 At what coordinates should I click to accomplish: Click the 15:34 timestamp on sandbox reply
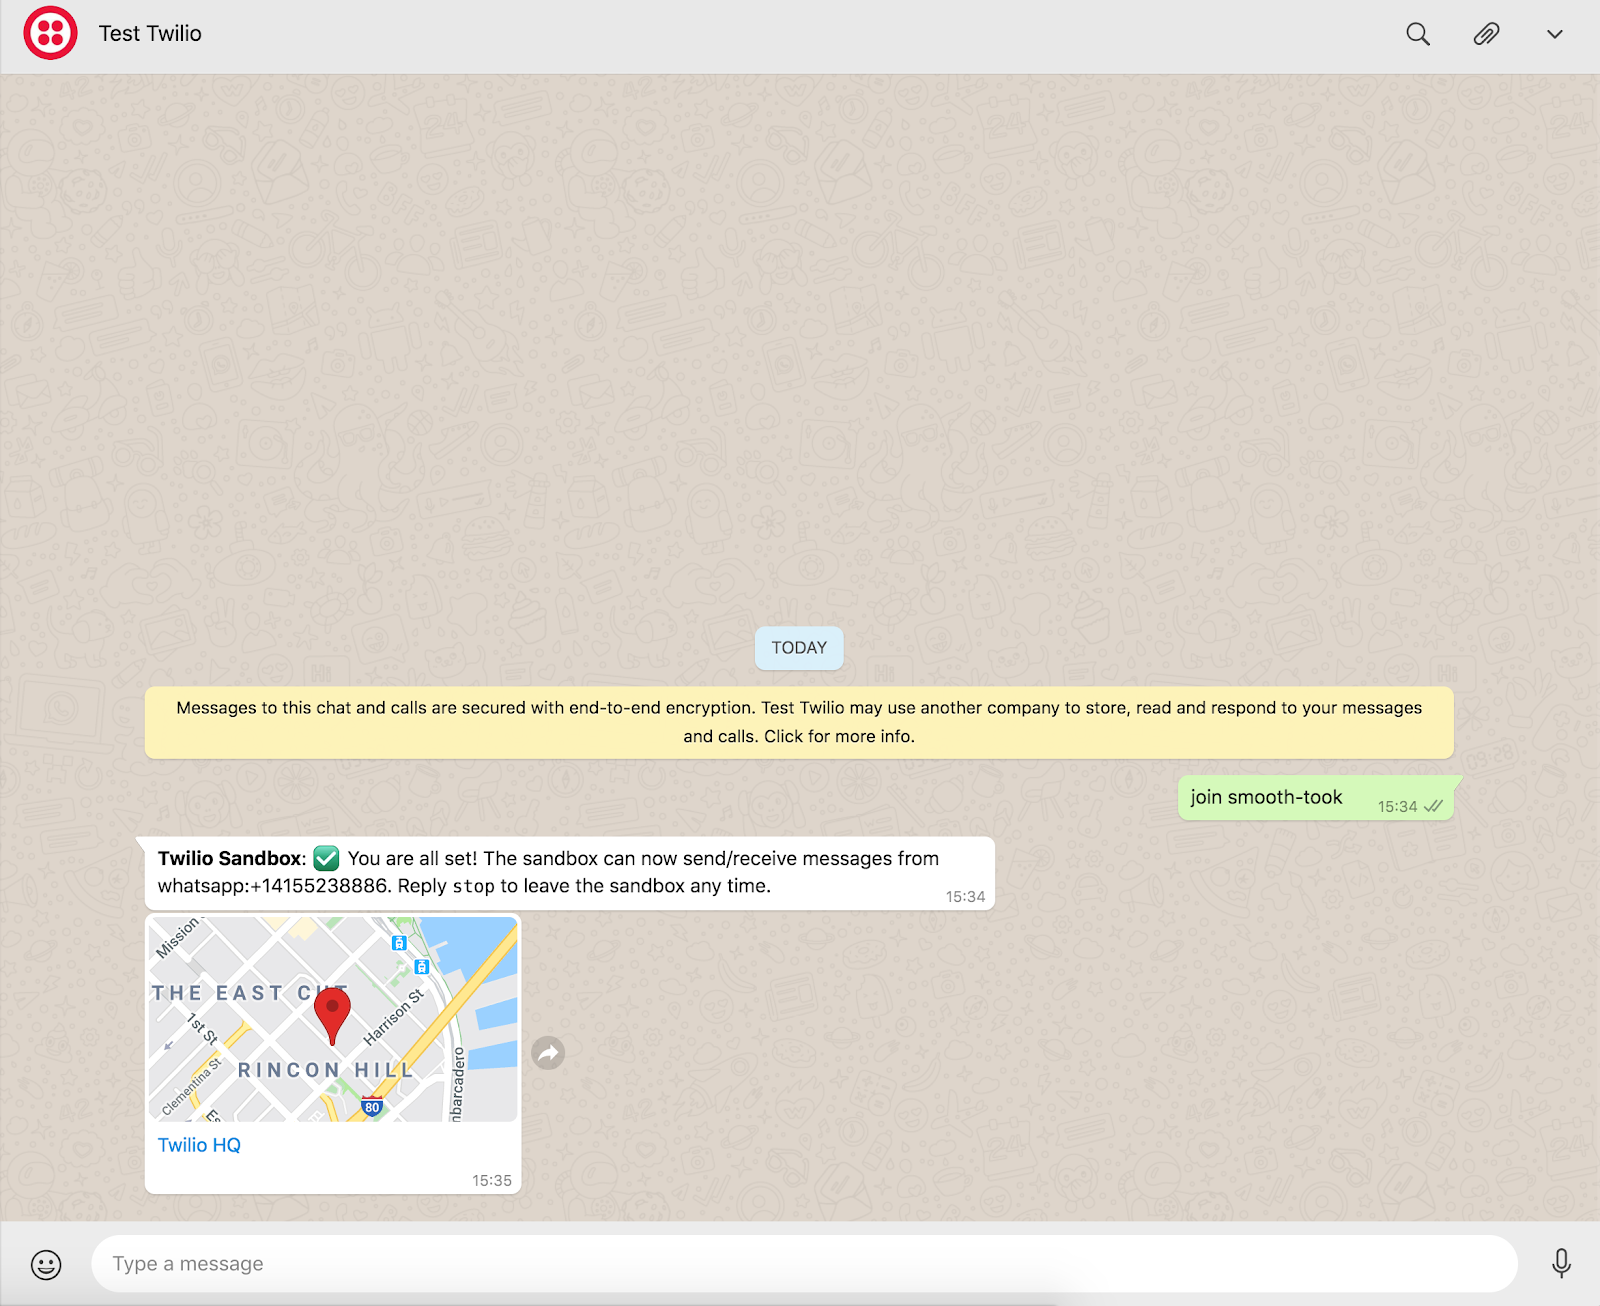pyautogui.click(x=965, y=897)
